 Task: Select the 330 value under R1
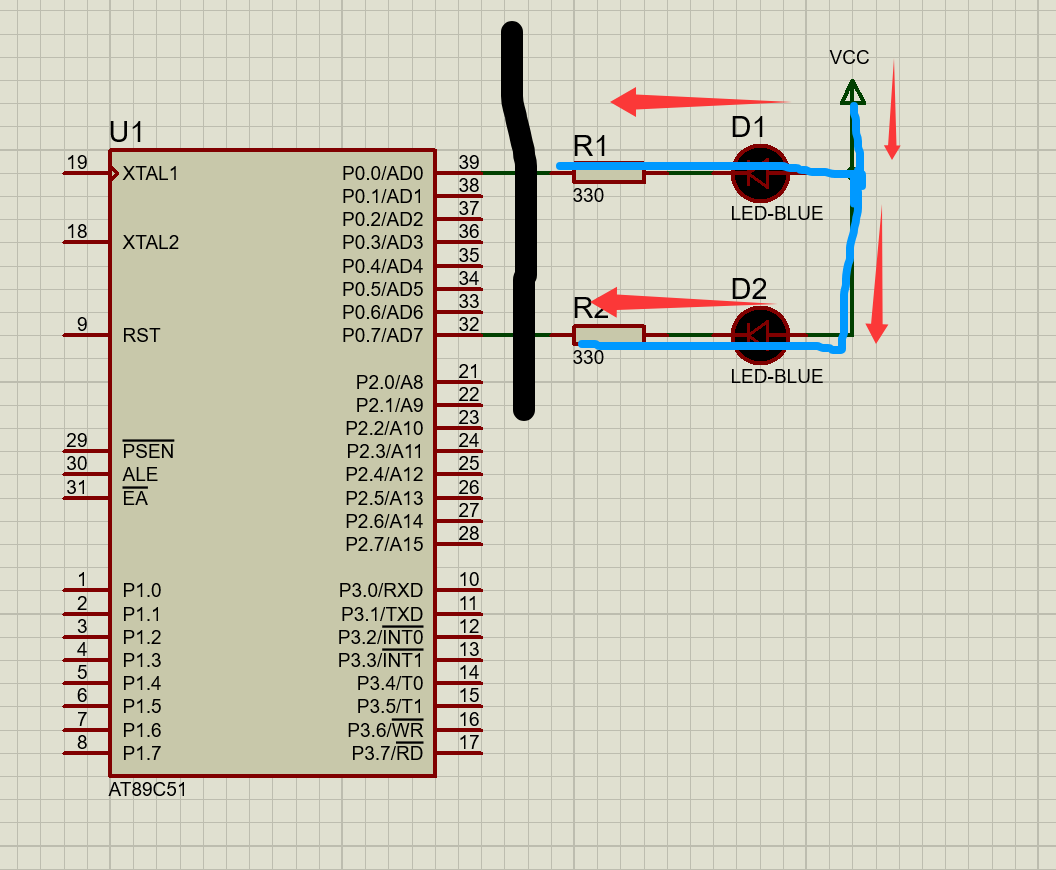coord(588,196)
